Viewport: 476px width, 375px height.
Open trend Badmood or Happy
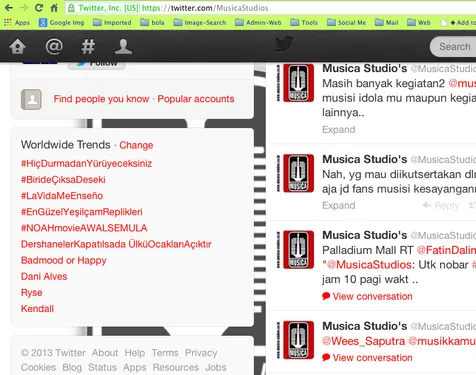(x=64, y=260)
